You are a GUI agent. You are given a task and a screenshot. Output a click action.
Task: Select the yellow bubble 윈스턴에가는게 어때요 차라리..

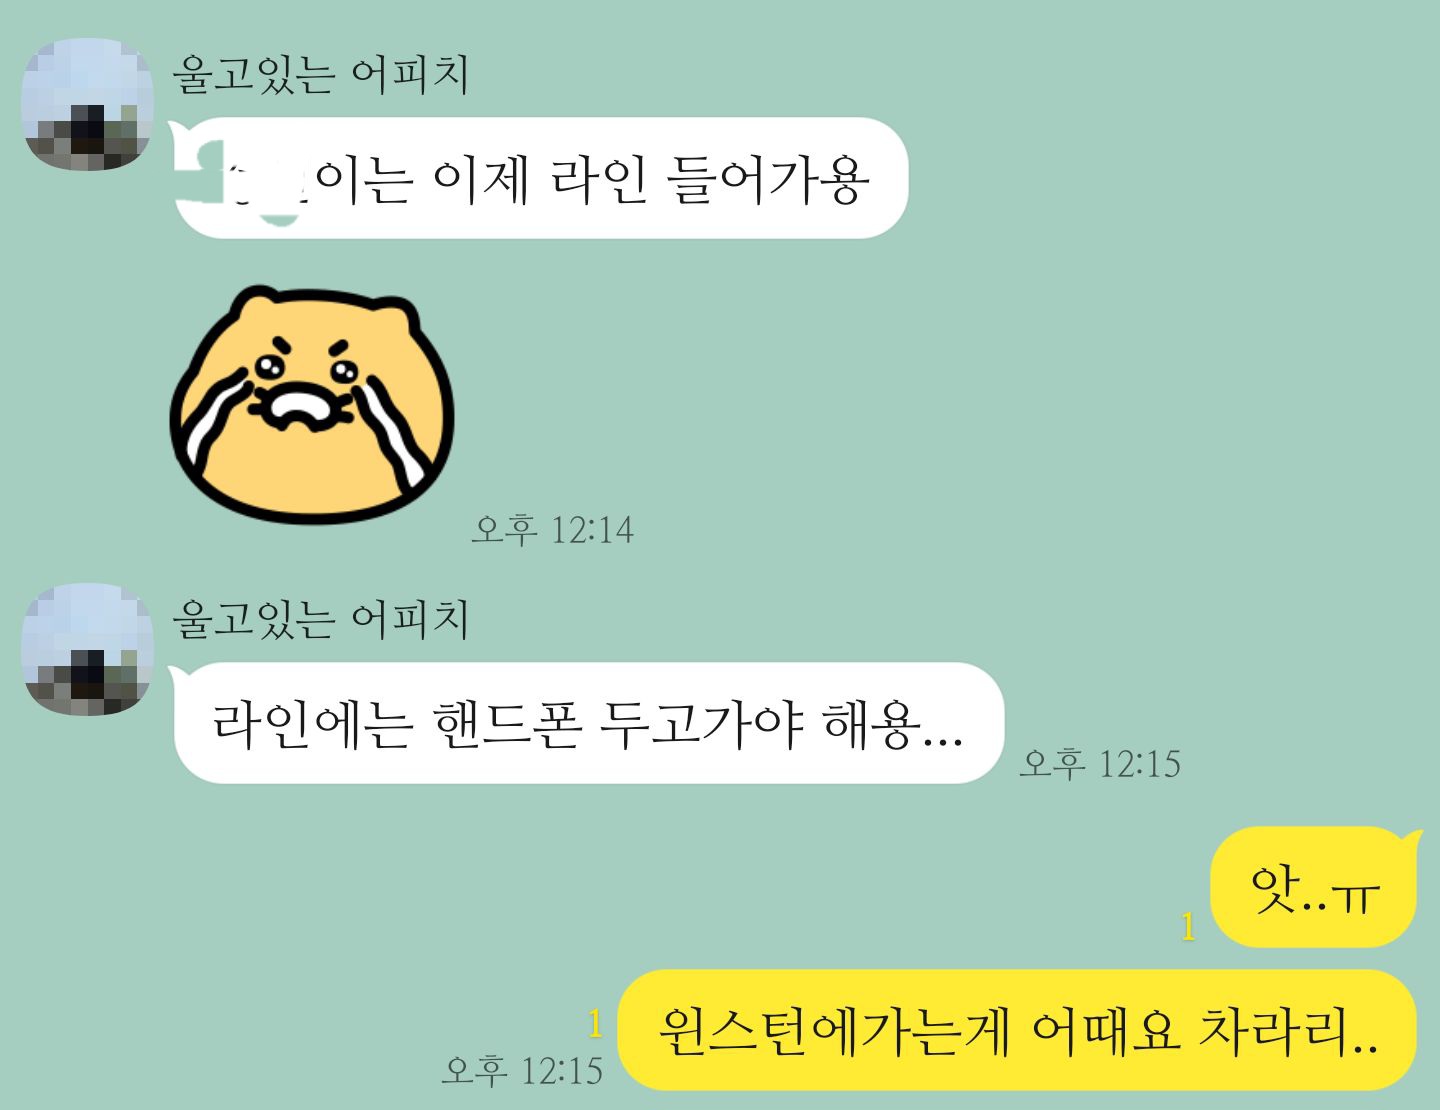(1018, 1030)
